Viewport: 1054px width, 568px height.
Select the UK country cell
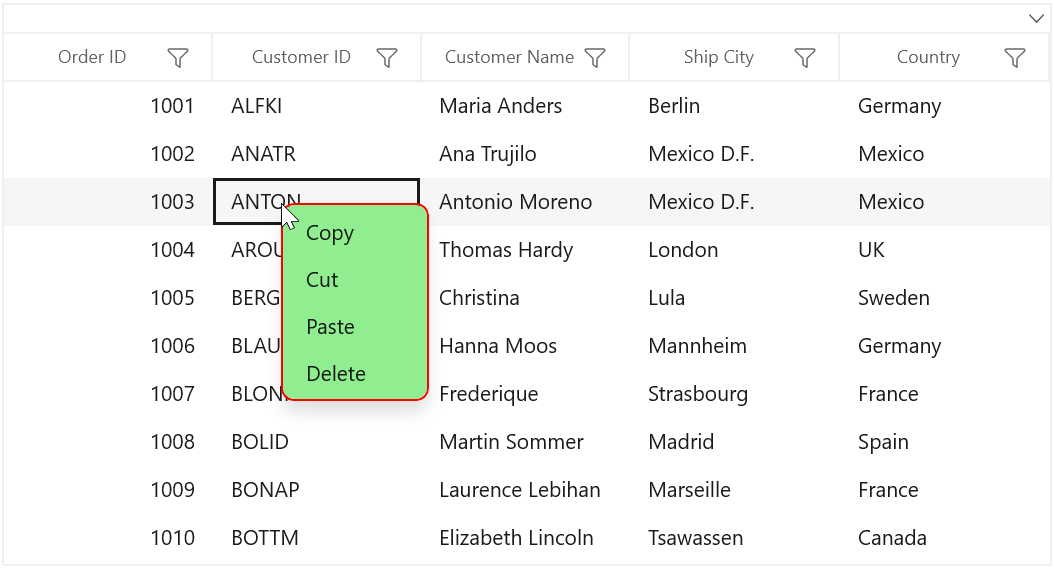tap(944, 250)
